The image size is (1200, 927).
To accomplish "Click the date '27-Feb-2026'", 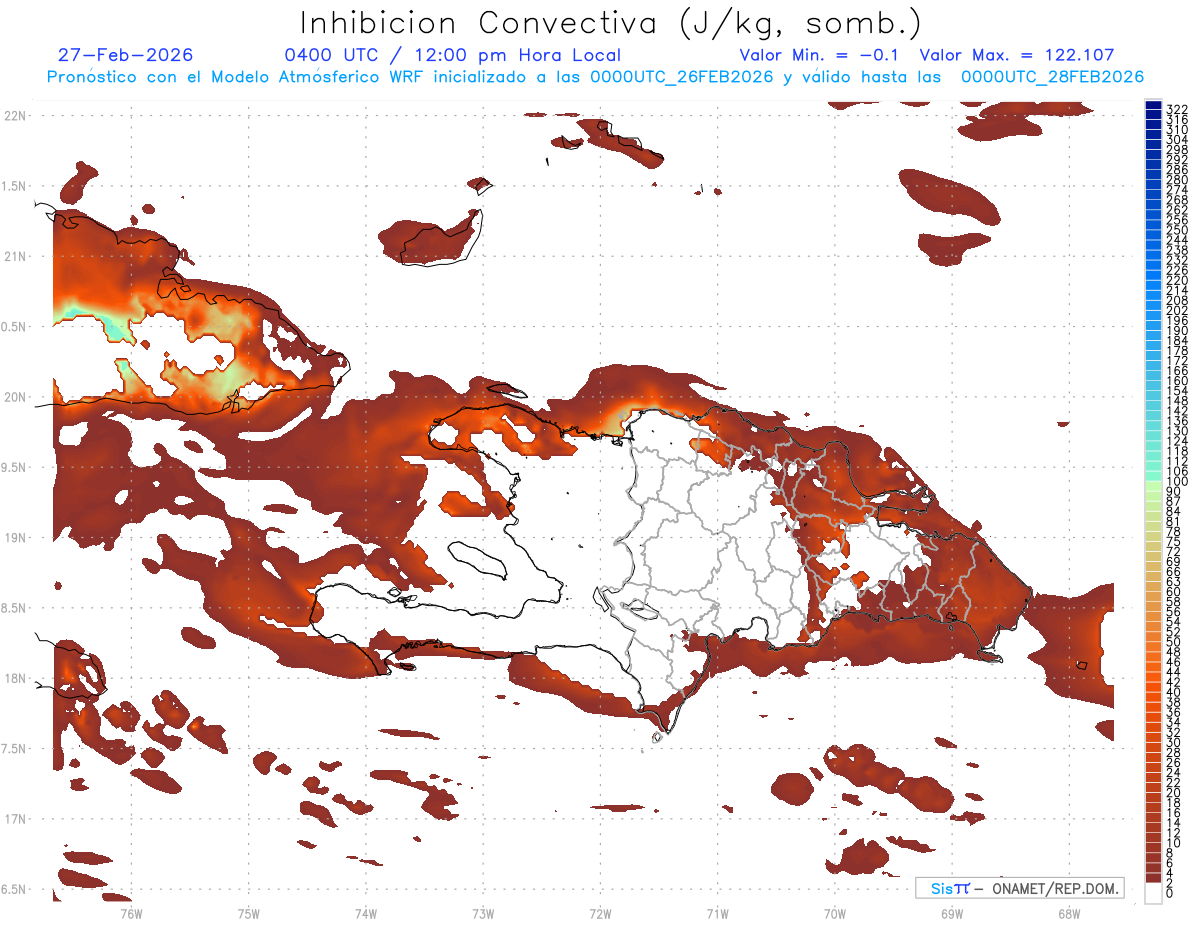I will point(126,55).
